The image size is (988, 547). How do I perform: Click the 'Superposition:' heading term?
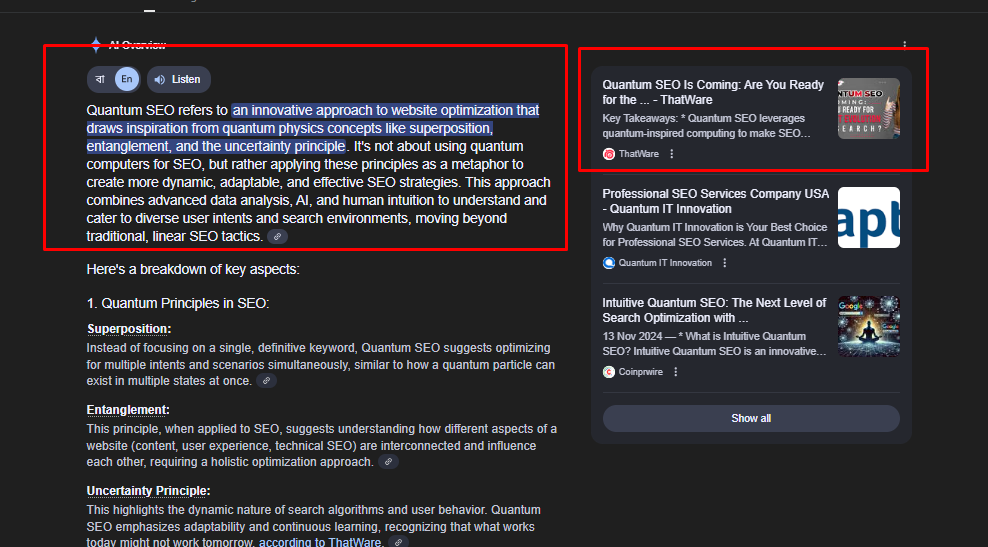pyautogui.click(x=129, y=329)
